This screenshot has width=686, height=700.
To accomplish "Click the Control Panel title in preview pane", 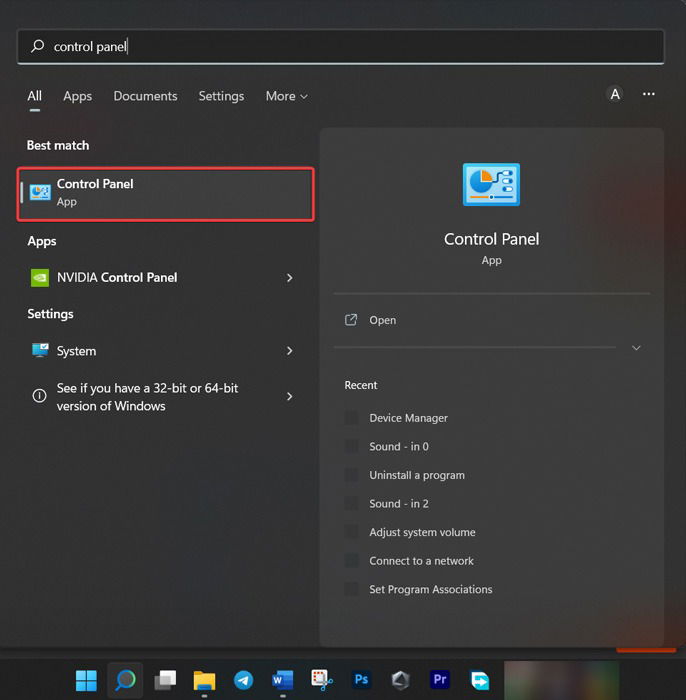I will (x=491, y=239).
